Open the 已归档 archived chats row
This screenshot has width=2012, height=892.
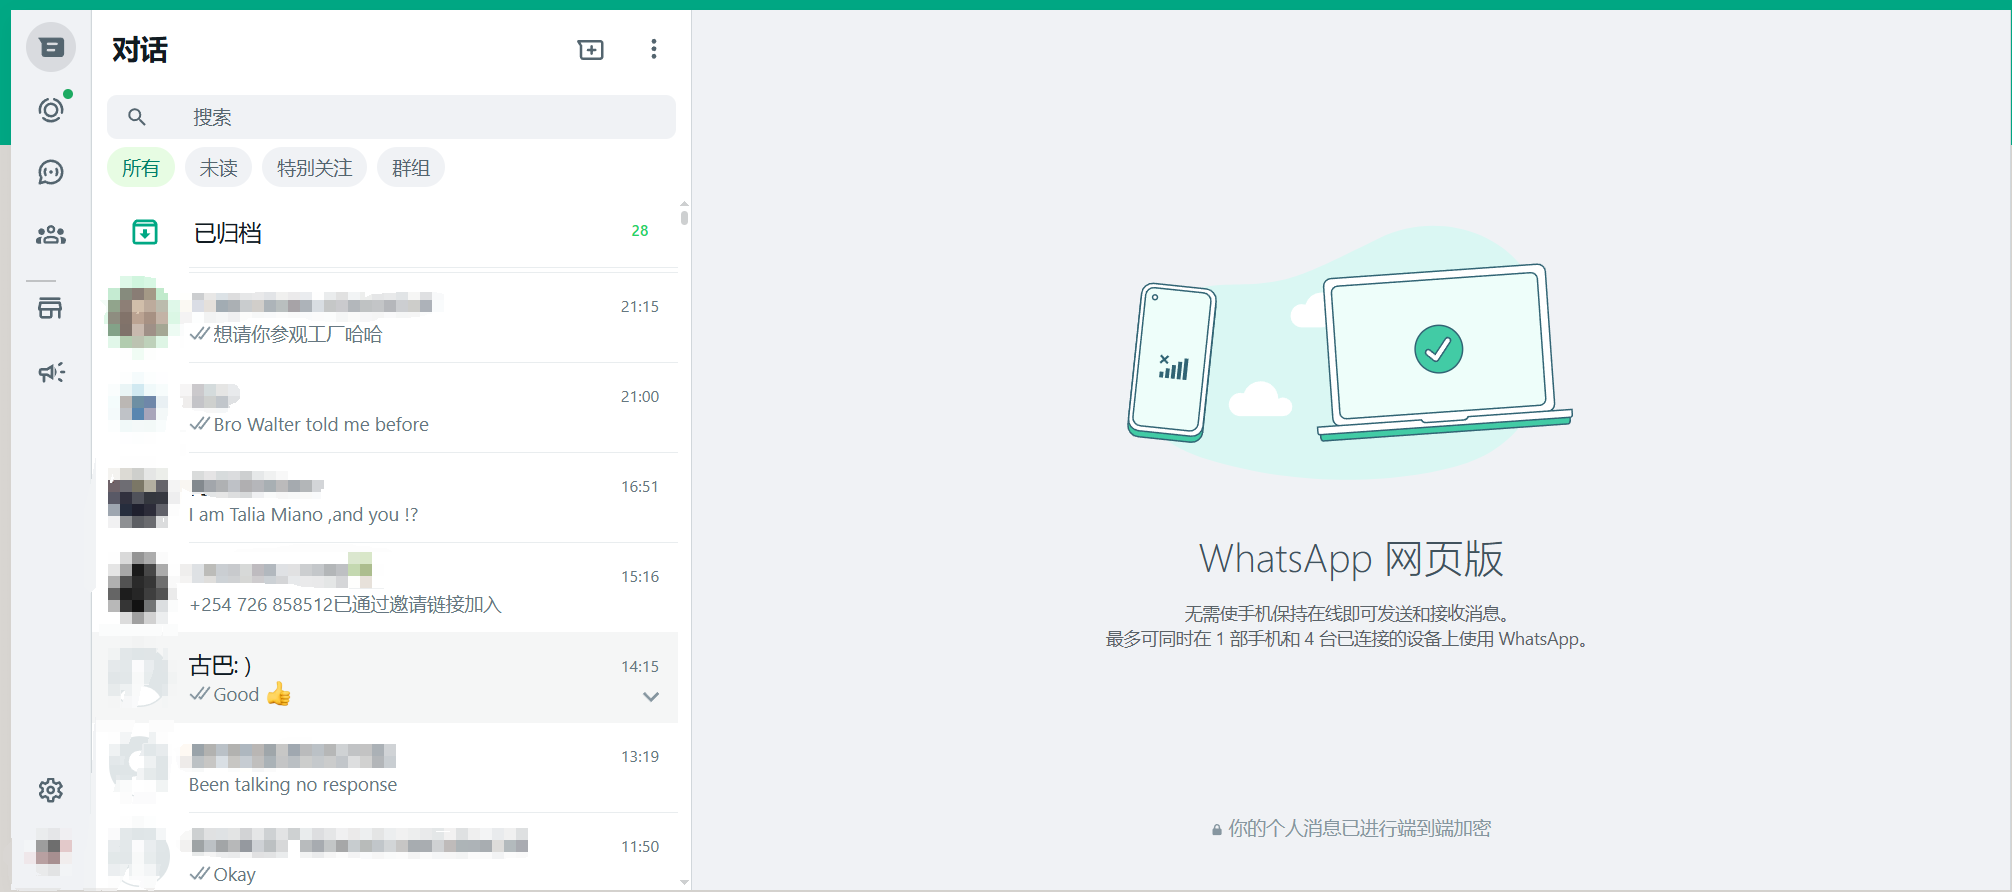[387, 232]
